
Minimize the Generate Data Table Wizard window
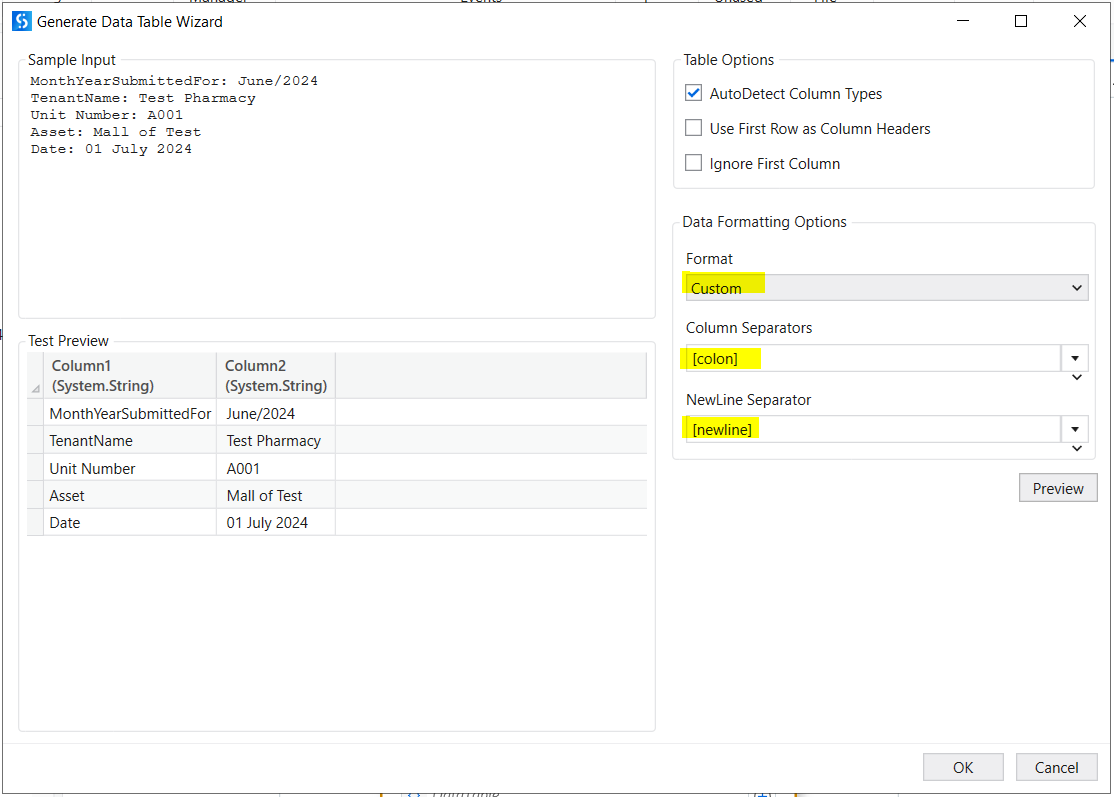tap(962, 21)
